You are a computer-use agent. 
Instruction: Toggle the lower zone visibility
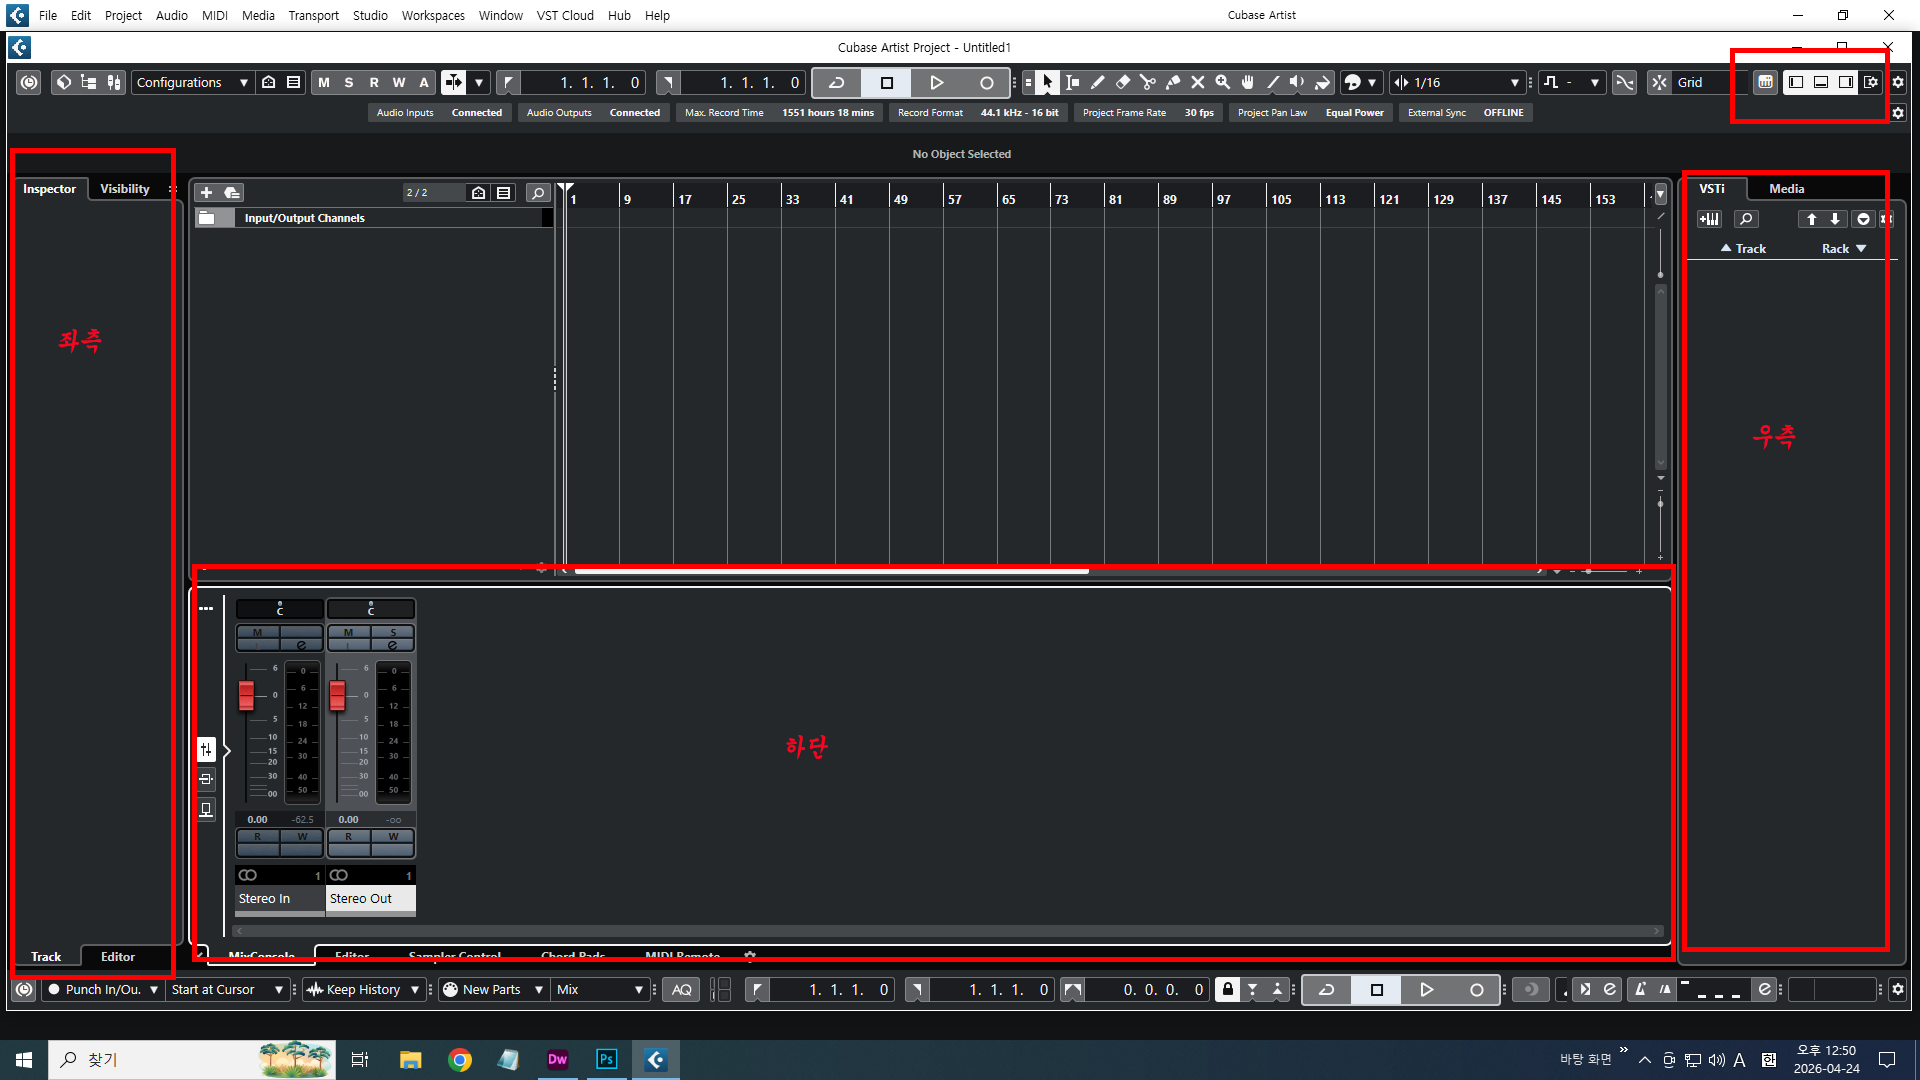click(1821, 83)
